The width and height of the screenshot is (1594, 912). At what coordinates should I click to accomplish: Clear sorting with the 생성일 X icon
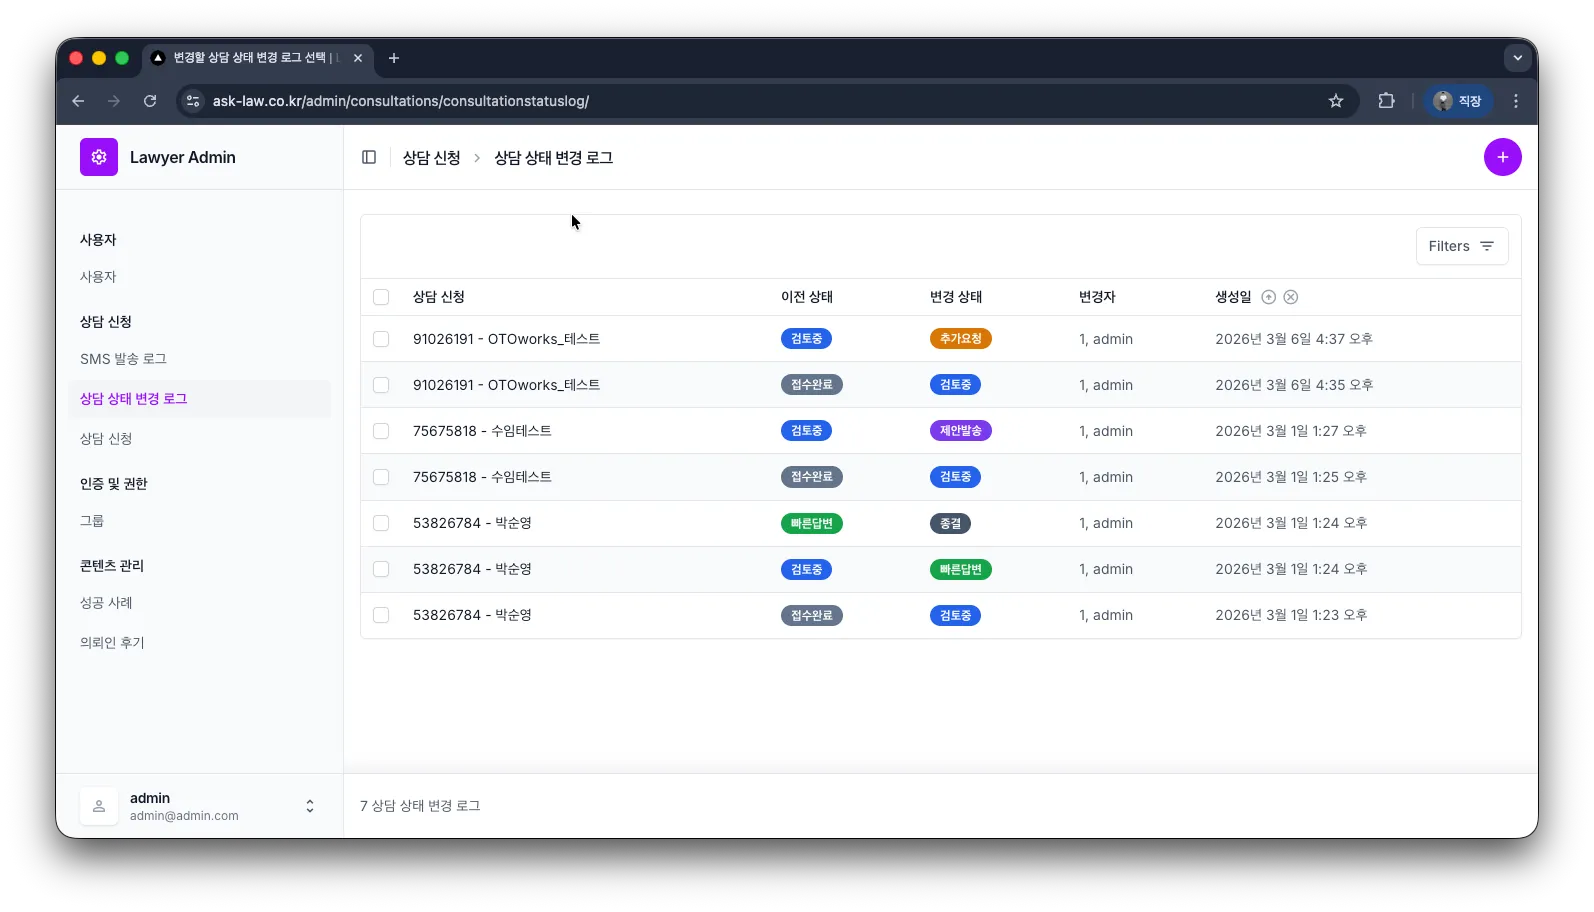coord(1291,297)
